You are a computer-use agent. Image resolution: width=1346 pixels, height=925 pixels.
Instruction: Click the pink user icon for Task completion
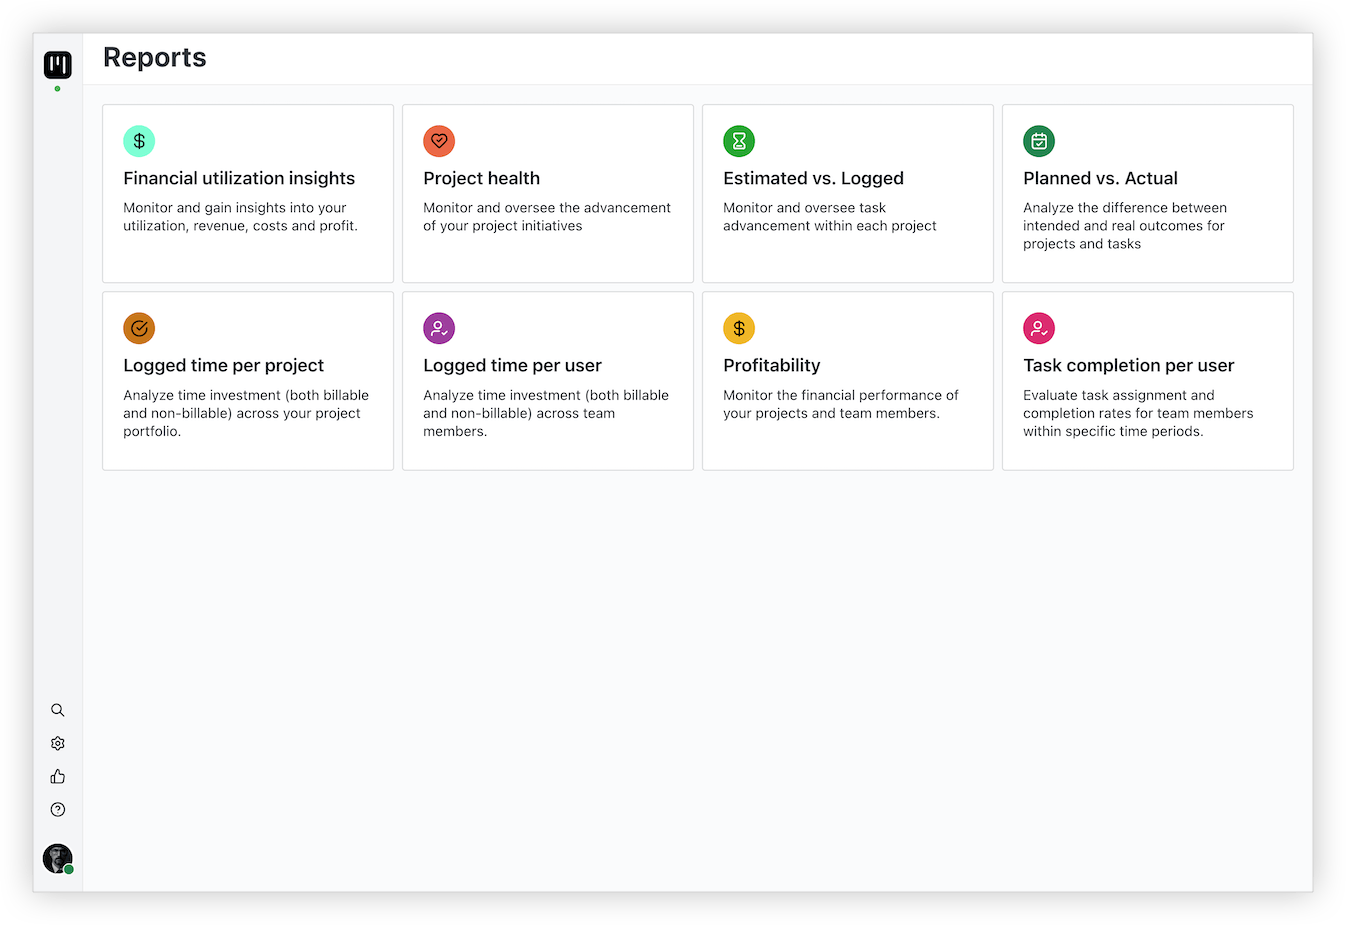(1039, 328)
